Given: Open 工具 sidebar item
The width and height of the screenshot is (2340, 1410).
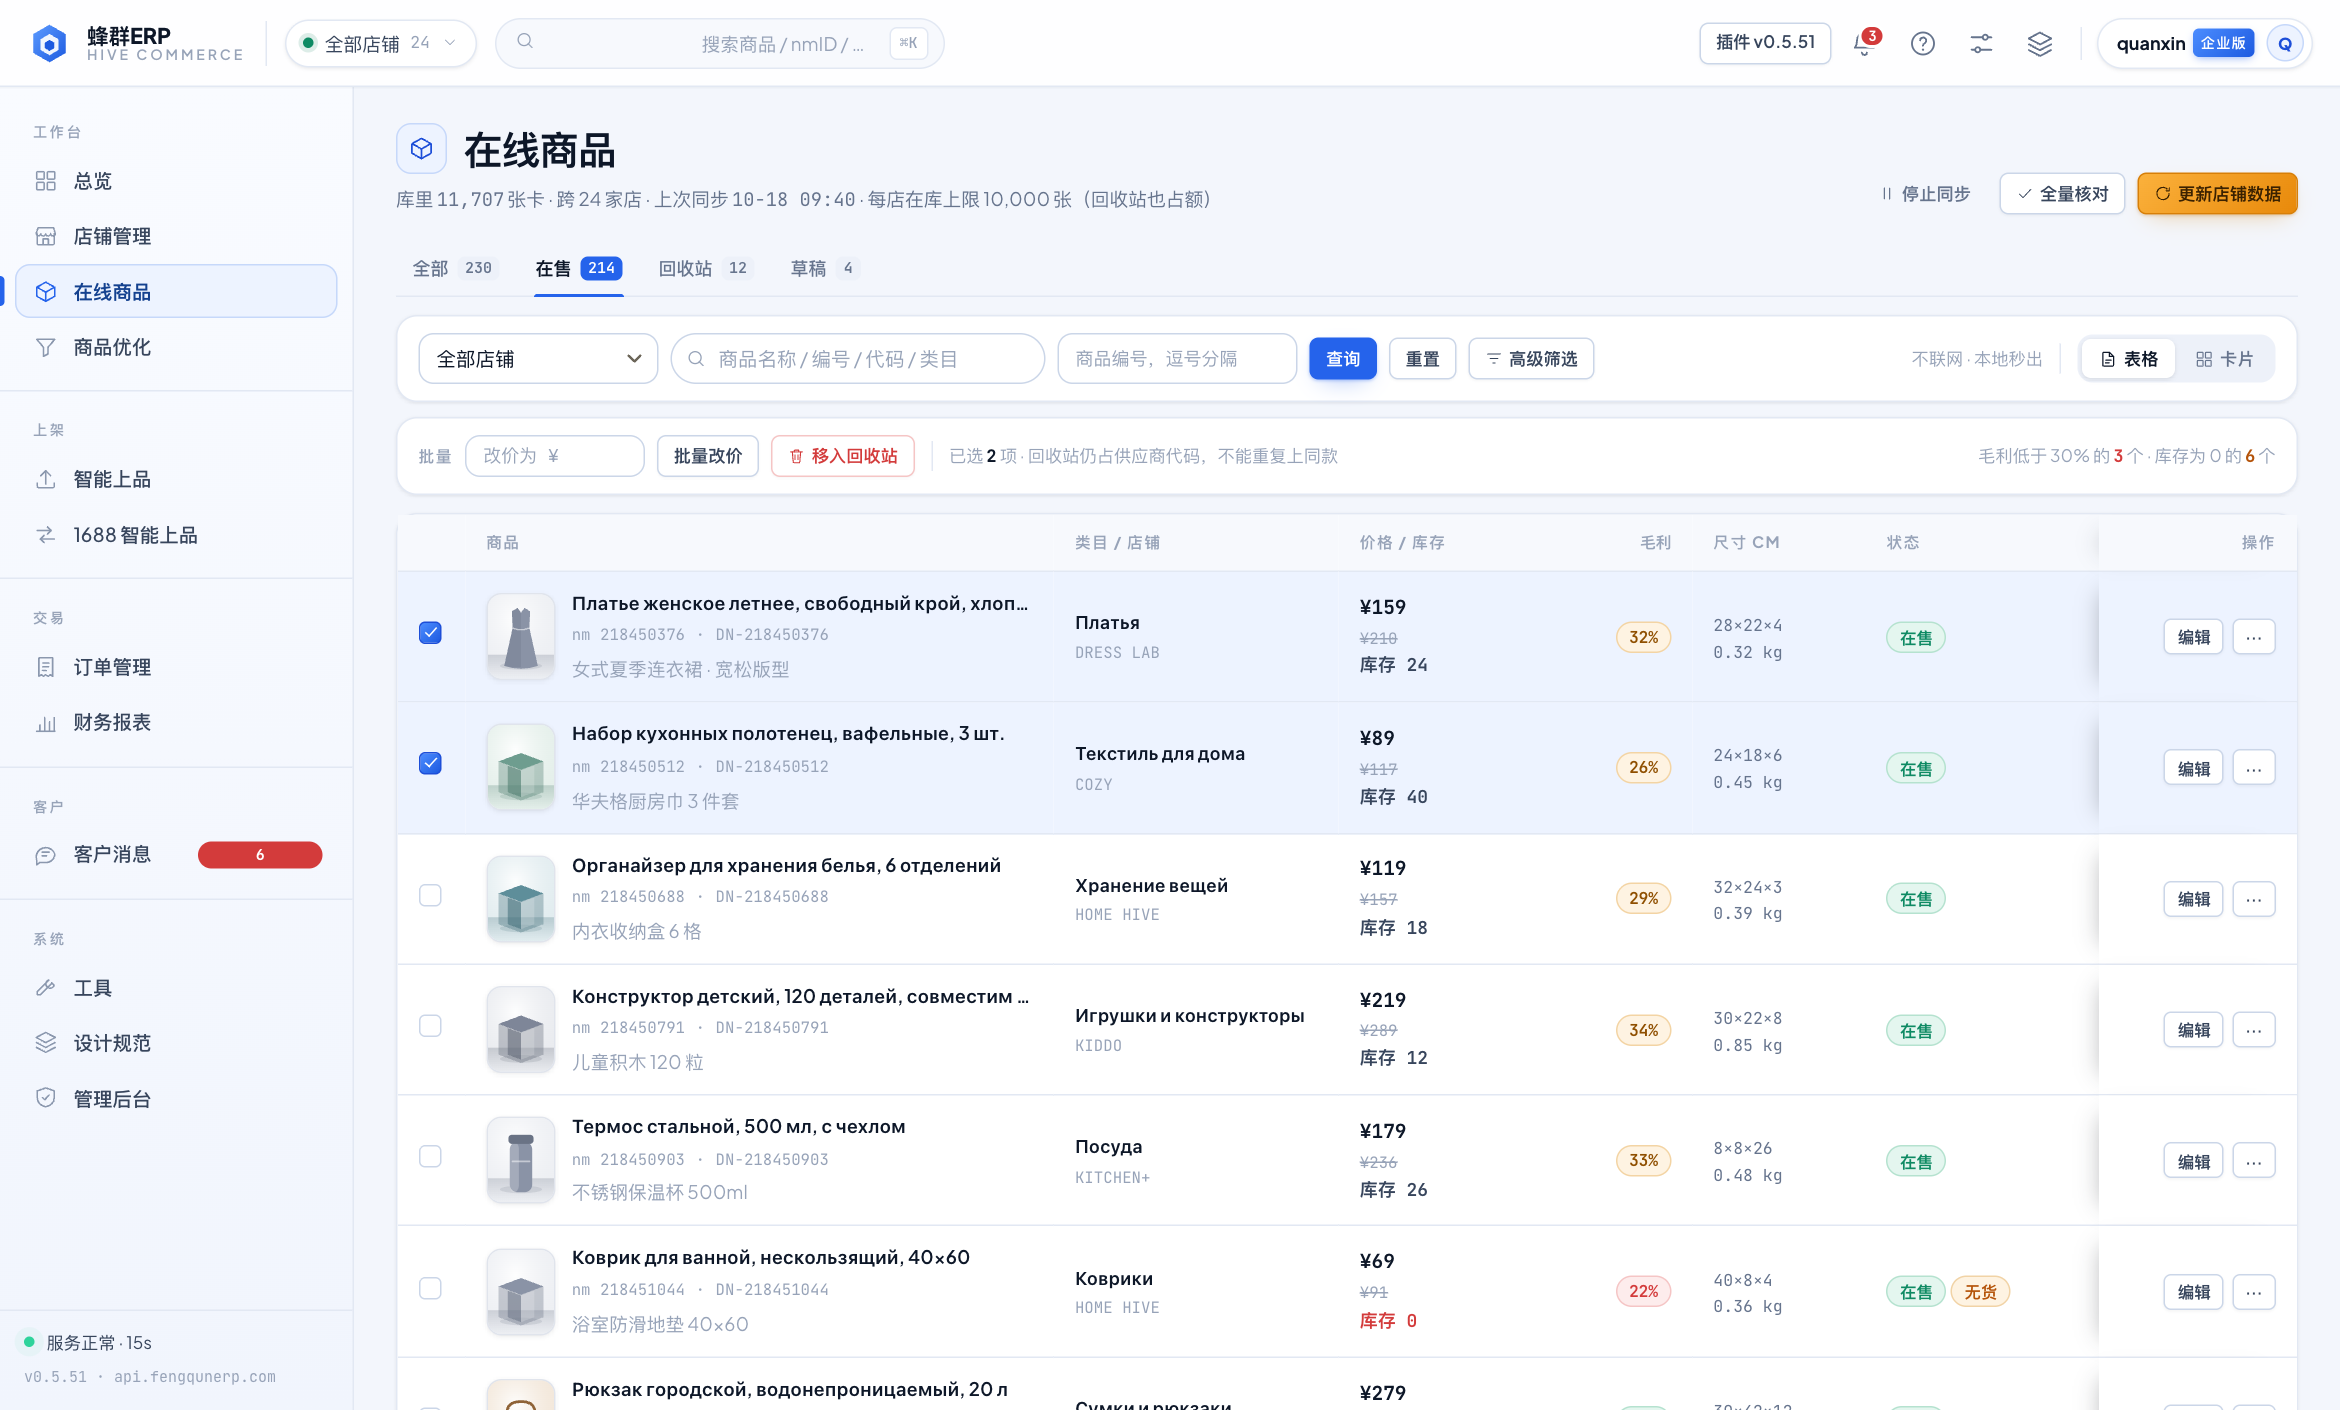Looking at the screenshot, I should pos(176,988).
